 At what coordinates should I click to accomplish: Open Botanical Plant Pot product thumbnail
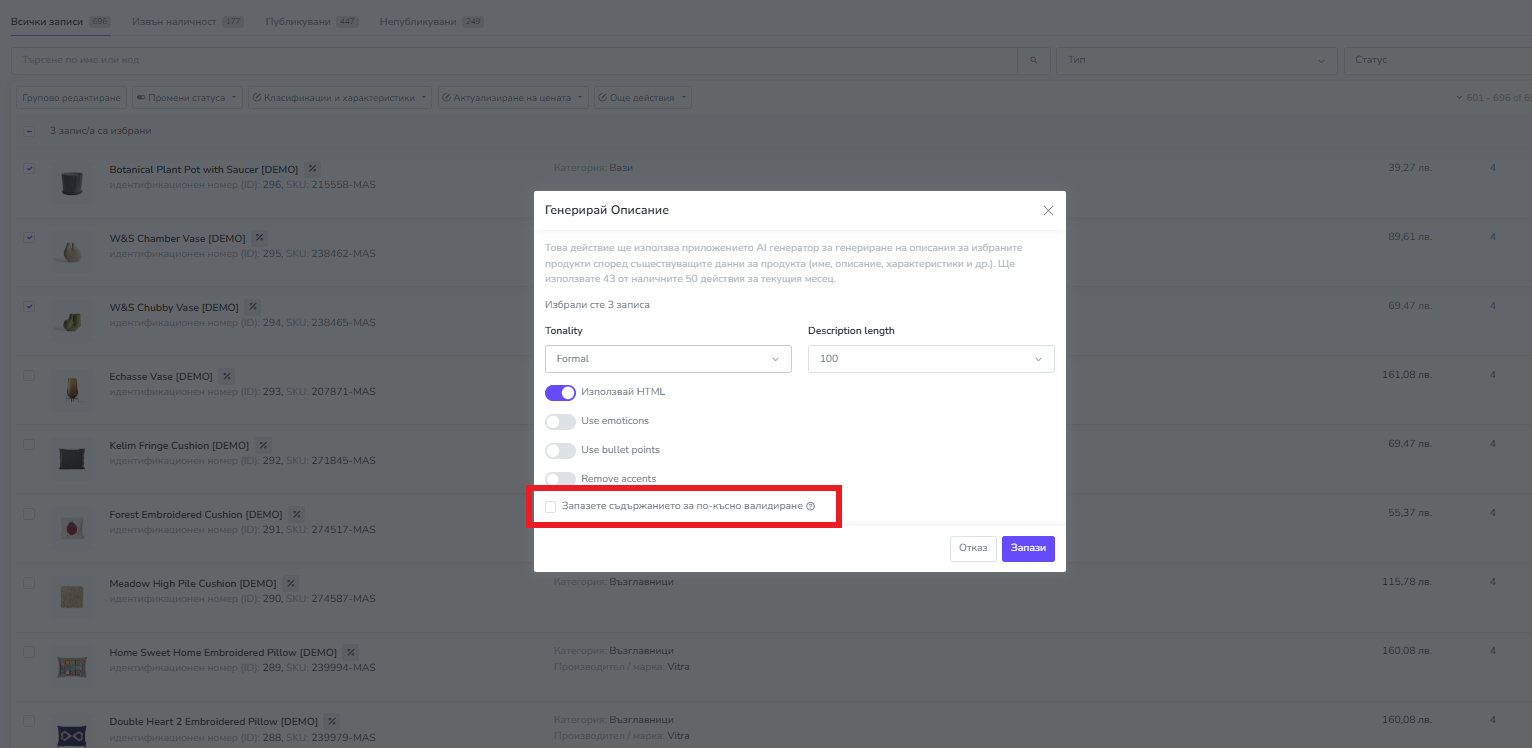click(71, 183)
